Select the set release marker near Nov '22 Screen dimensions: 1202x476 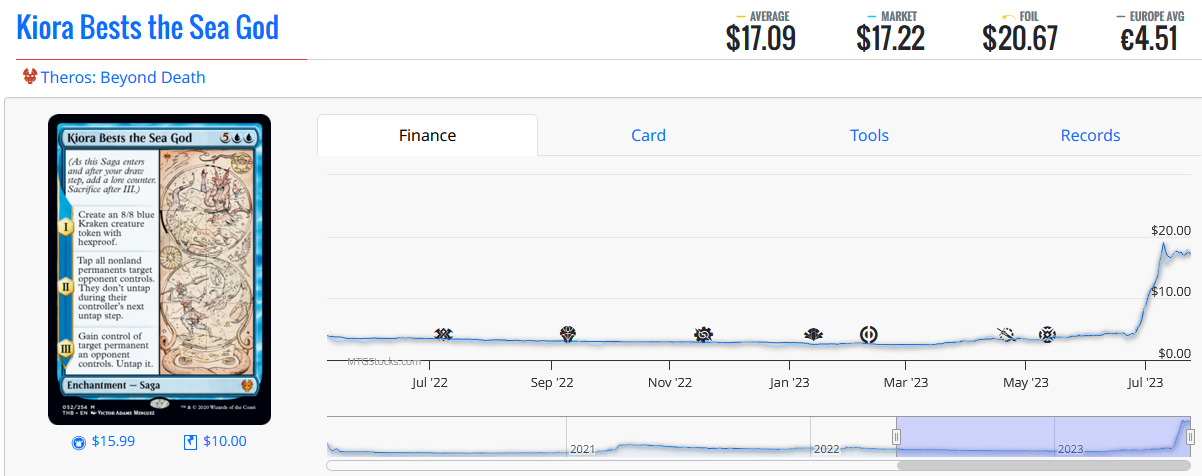[704, 334]
